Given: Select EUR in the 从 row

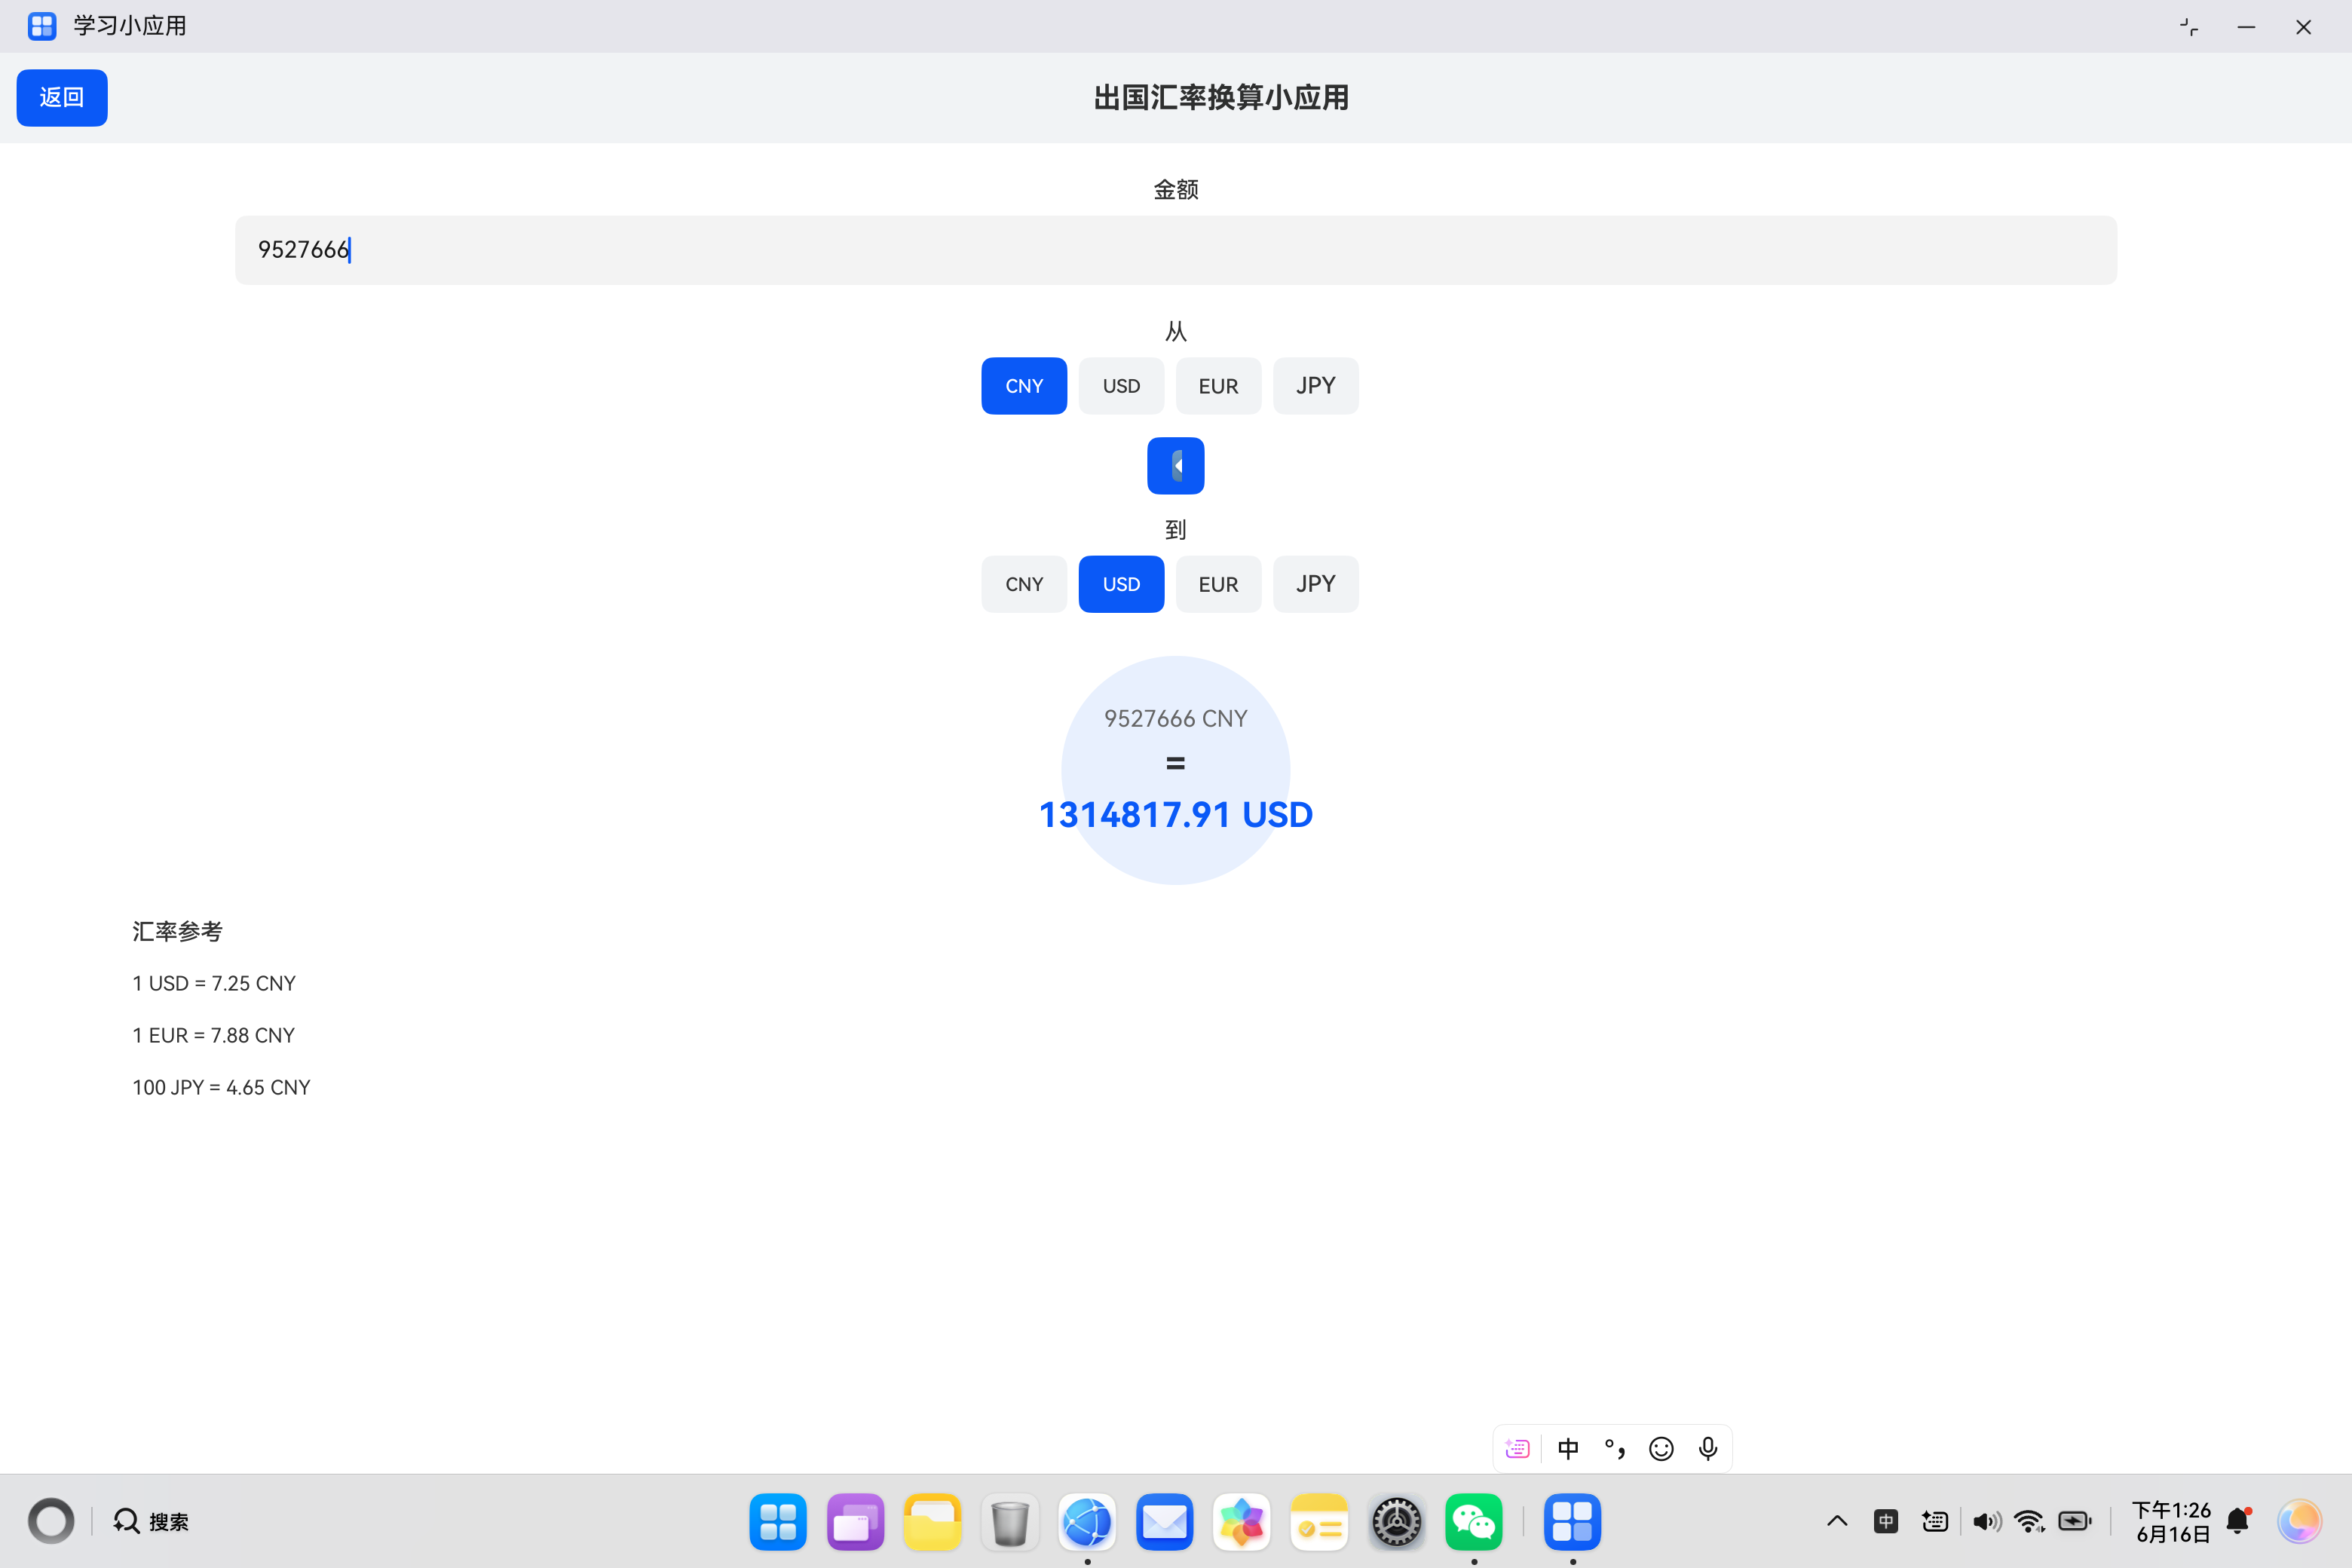Looking at the screenshot, I should (1218, 386).
